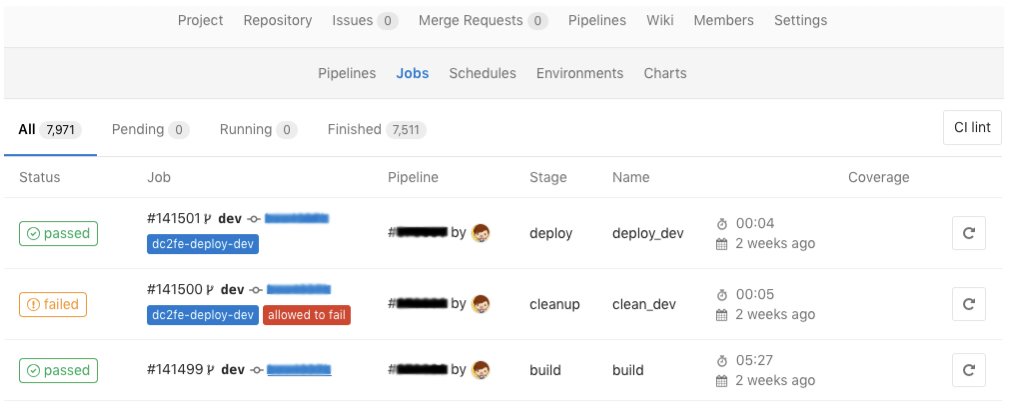
Task: Click passed status badge for build job
Action: pos(58,370)
